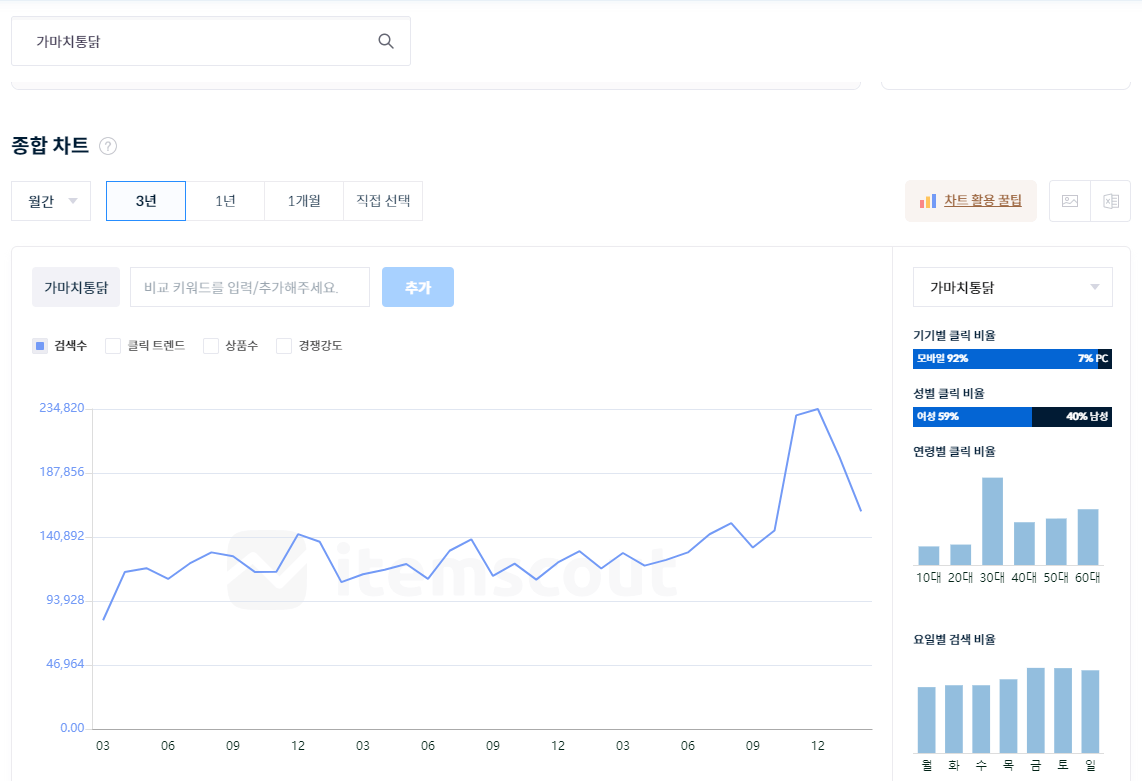
Task: Choose the 직접 선택 range tab
Action: pyautogui.click(x=383, y=201)
